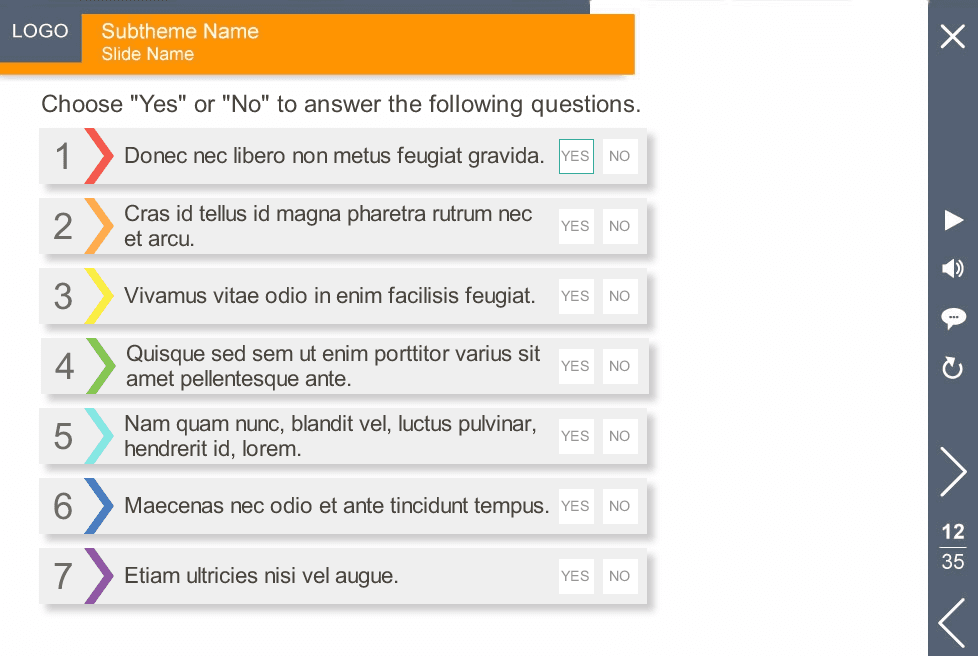Open the speech bubble comments icon
The width and height of the screenshot is (978, 656).
tap(953, 318)
